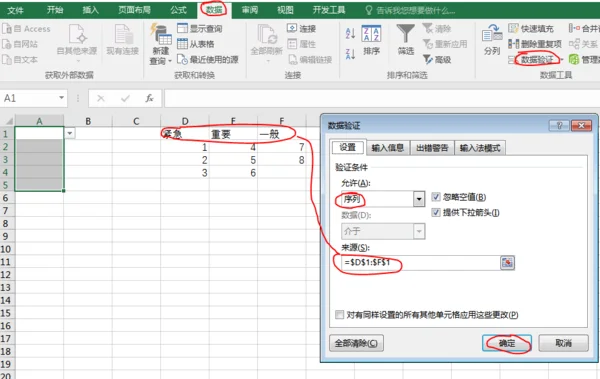Click the 连接 connections icon

coord(292,28)
